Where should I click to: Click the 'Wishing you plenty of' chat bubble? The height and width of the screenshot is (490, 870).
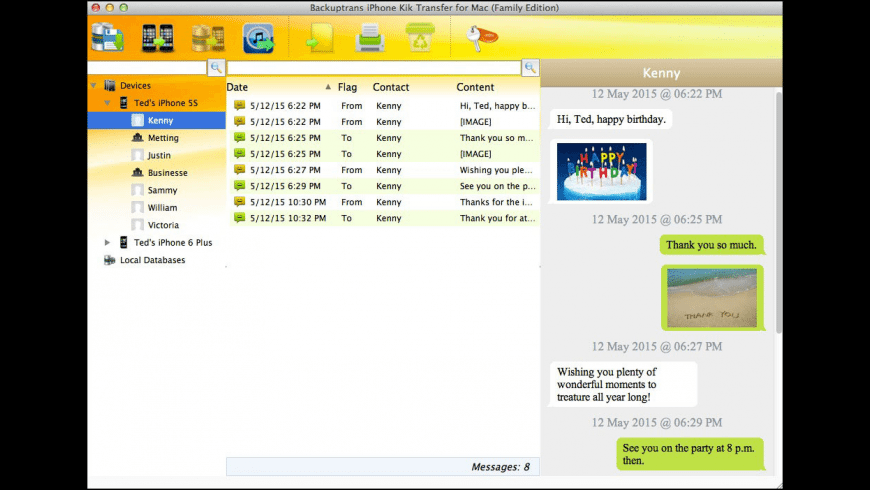(x=623, y=385)
